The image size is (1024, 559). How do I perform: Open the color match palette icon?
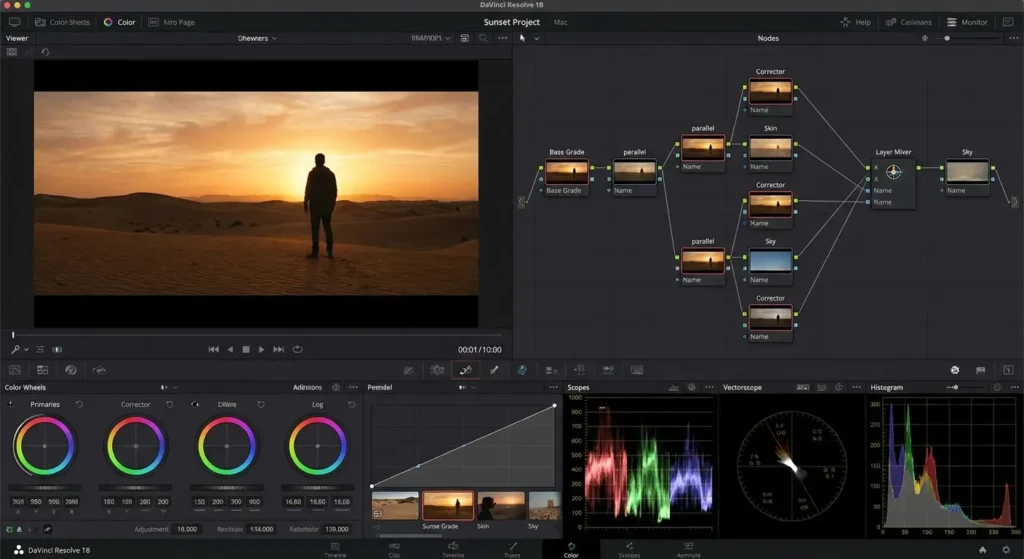click(x=42, y=370)
